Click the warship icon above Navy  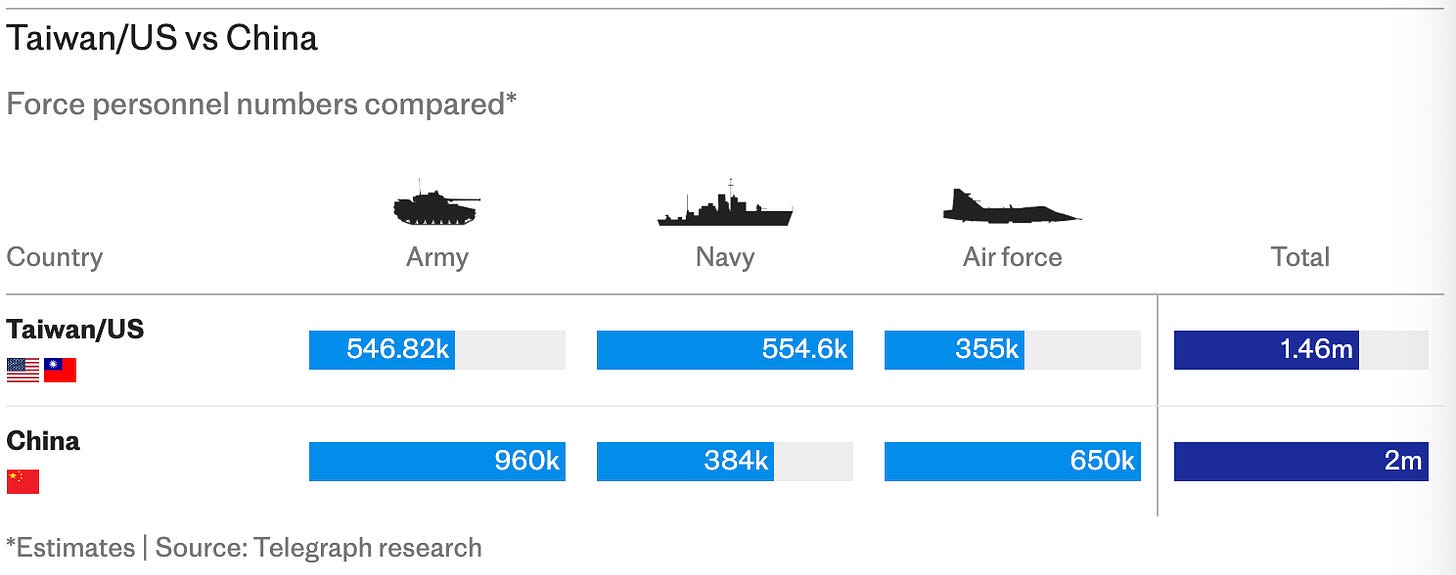[x=725, y=203]
